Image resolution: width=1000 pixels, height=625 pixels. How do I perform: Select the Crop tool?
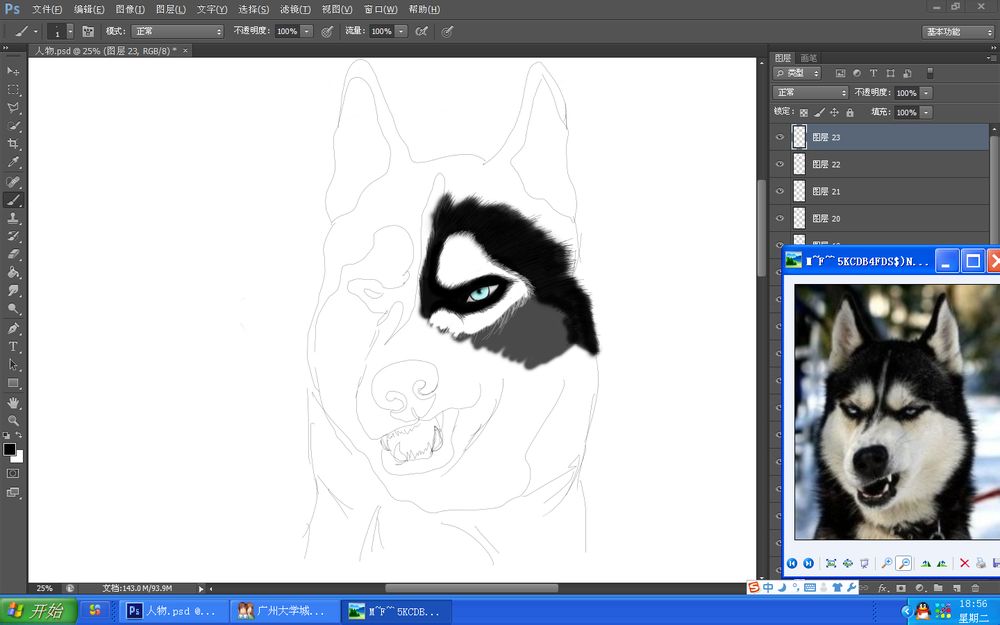click(13, 145)
